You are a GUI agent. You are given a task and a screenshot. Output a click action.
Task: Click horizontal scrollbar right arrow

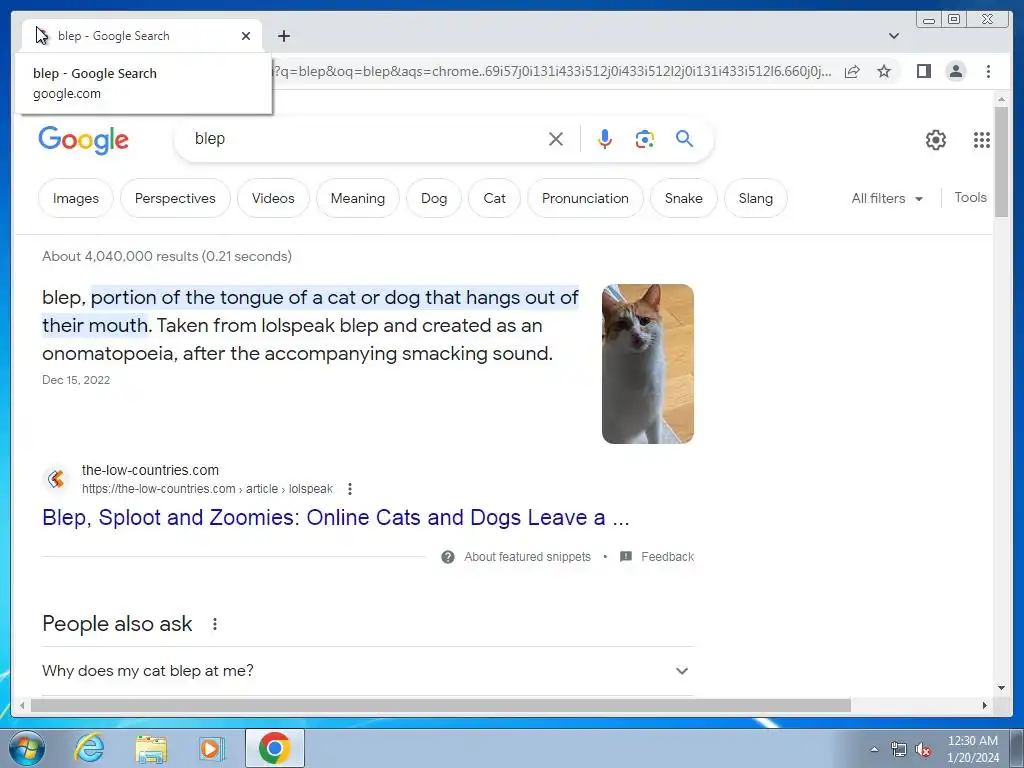[x=985, y=705]
